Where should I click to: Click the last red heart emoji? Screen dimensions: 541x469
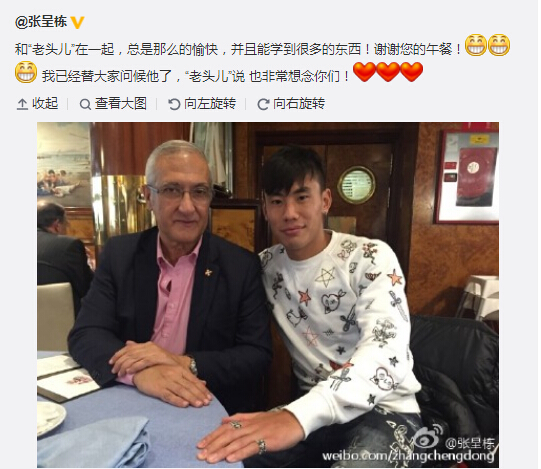click(x=412, y=71)
